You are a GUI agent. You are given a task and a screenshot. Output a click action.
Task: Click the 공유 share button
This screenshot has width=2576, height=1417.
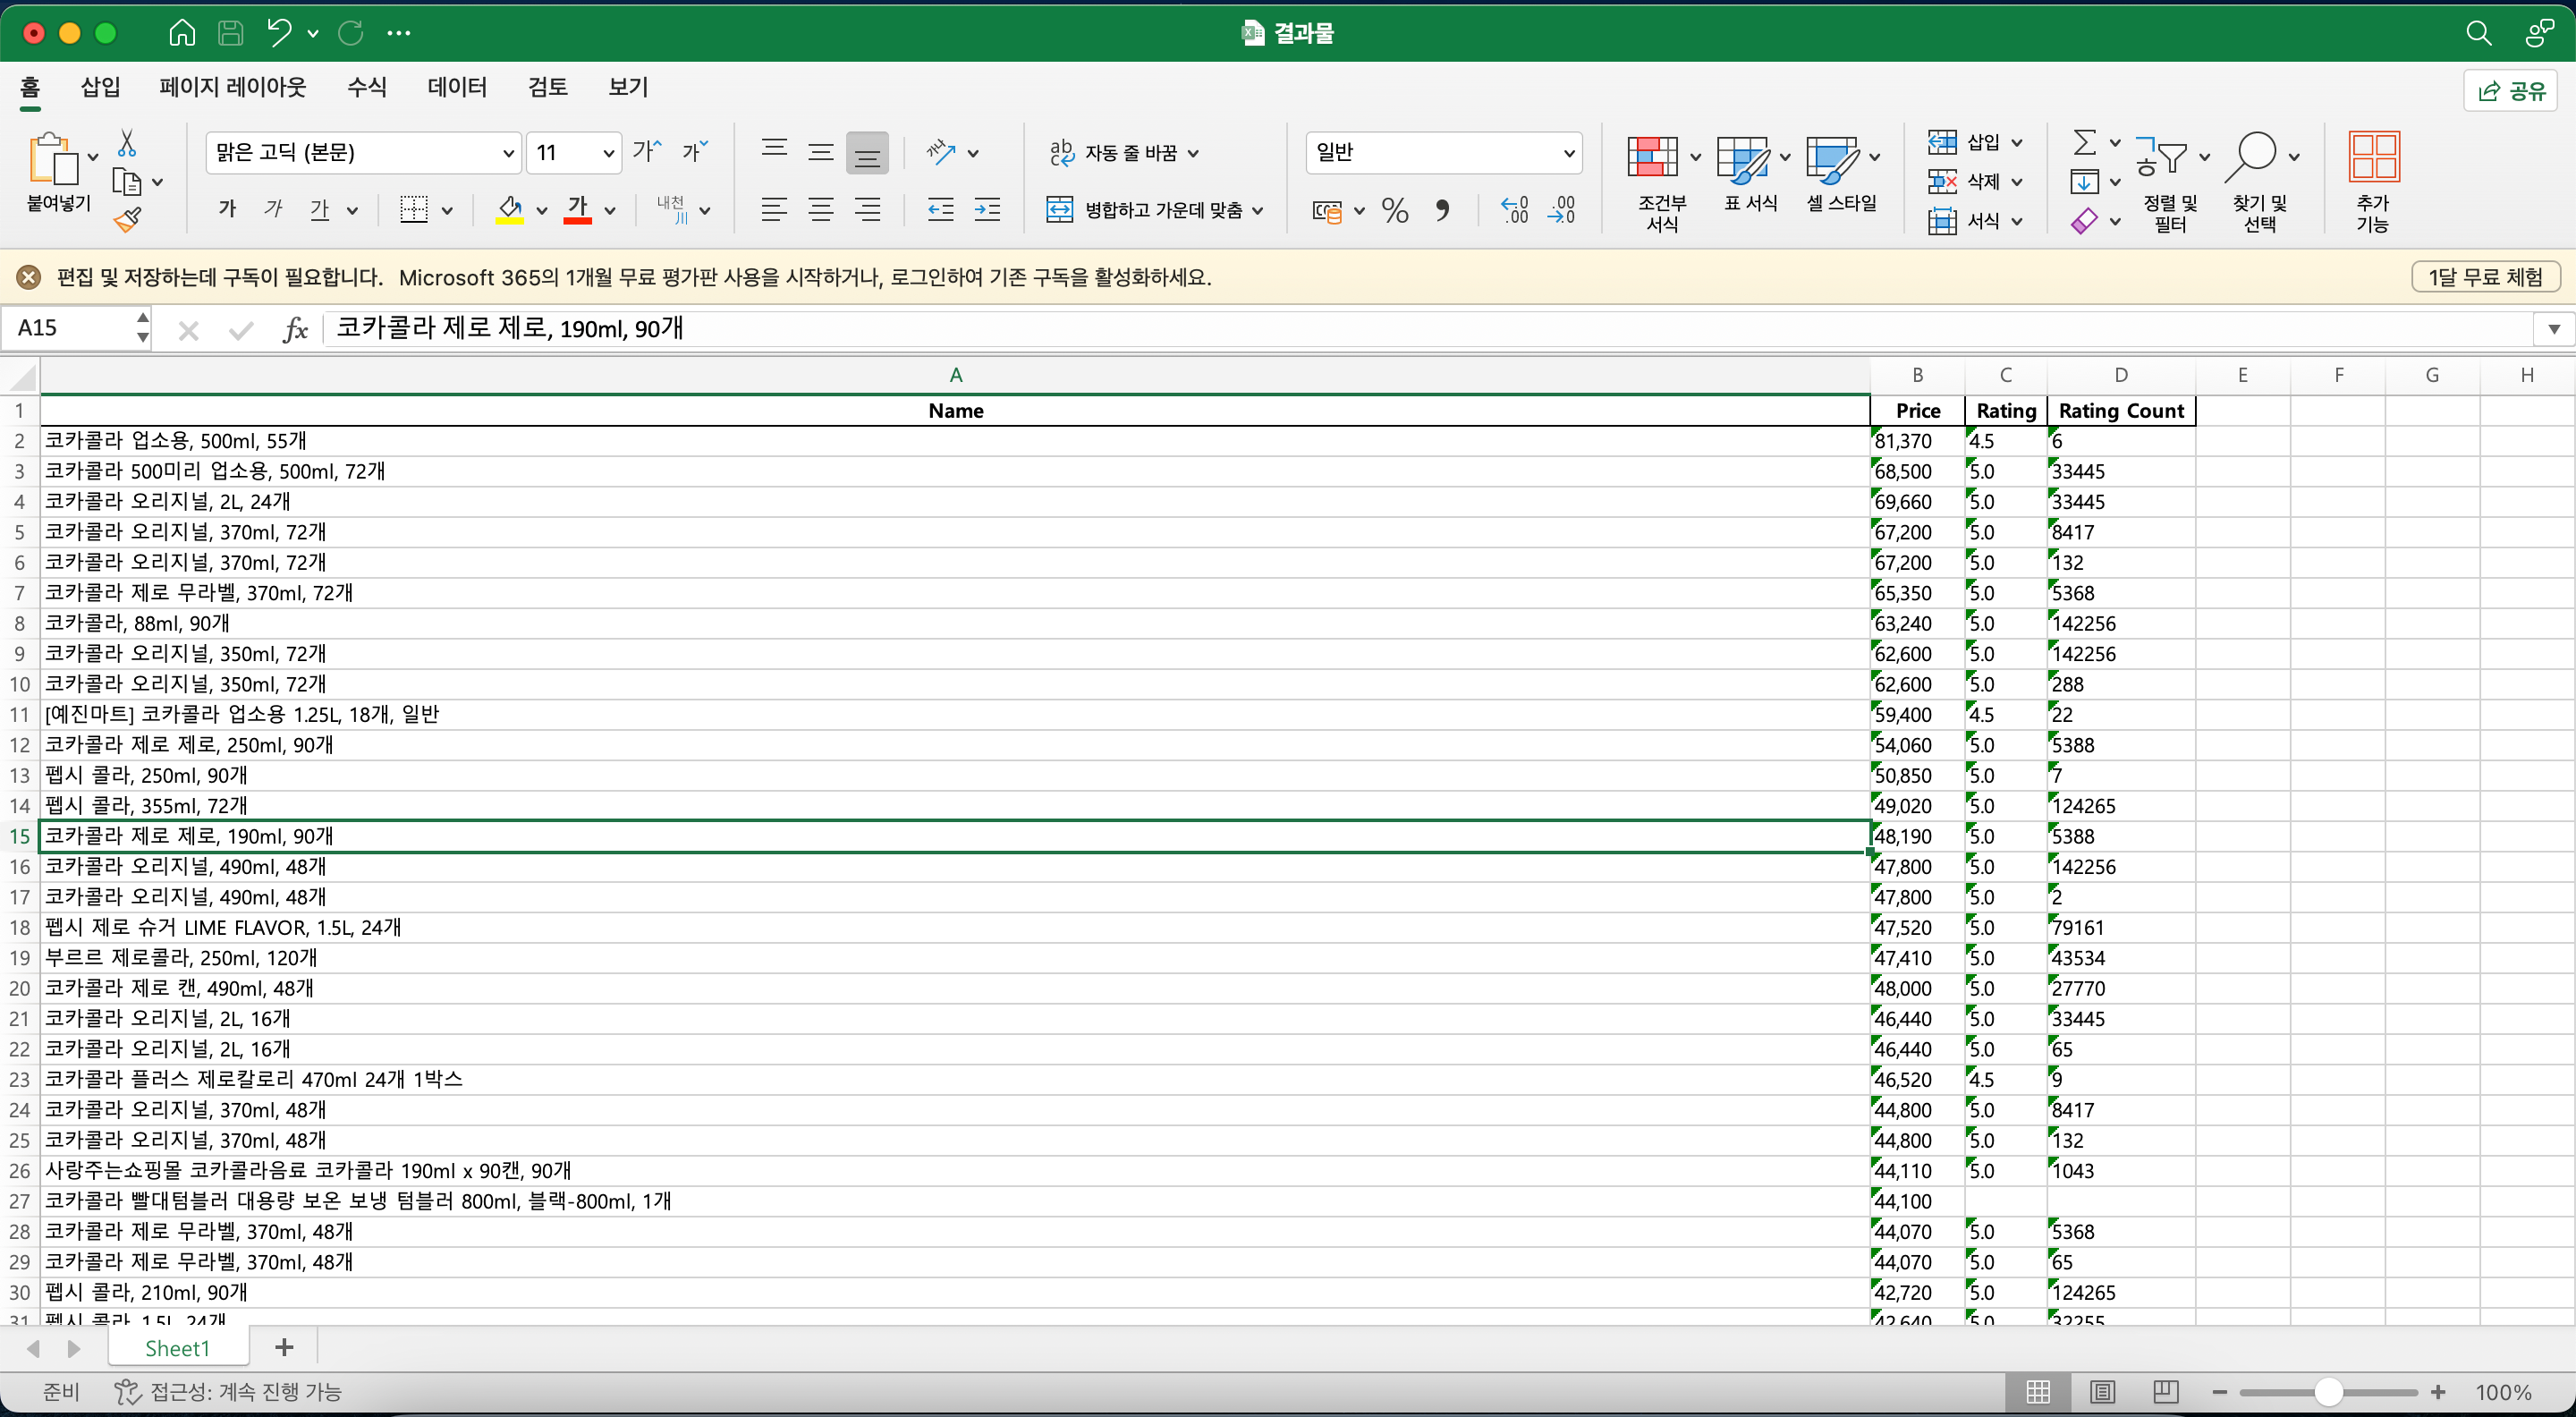[x=2511, y=91]
